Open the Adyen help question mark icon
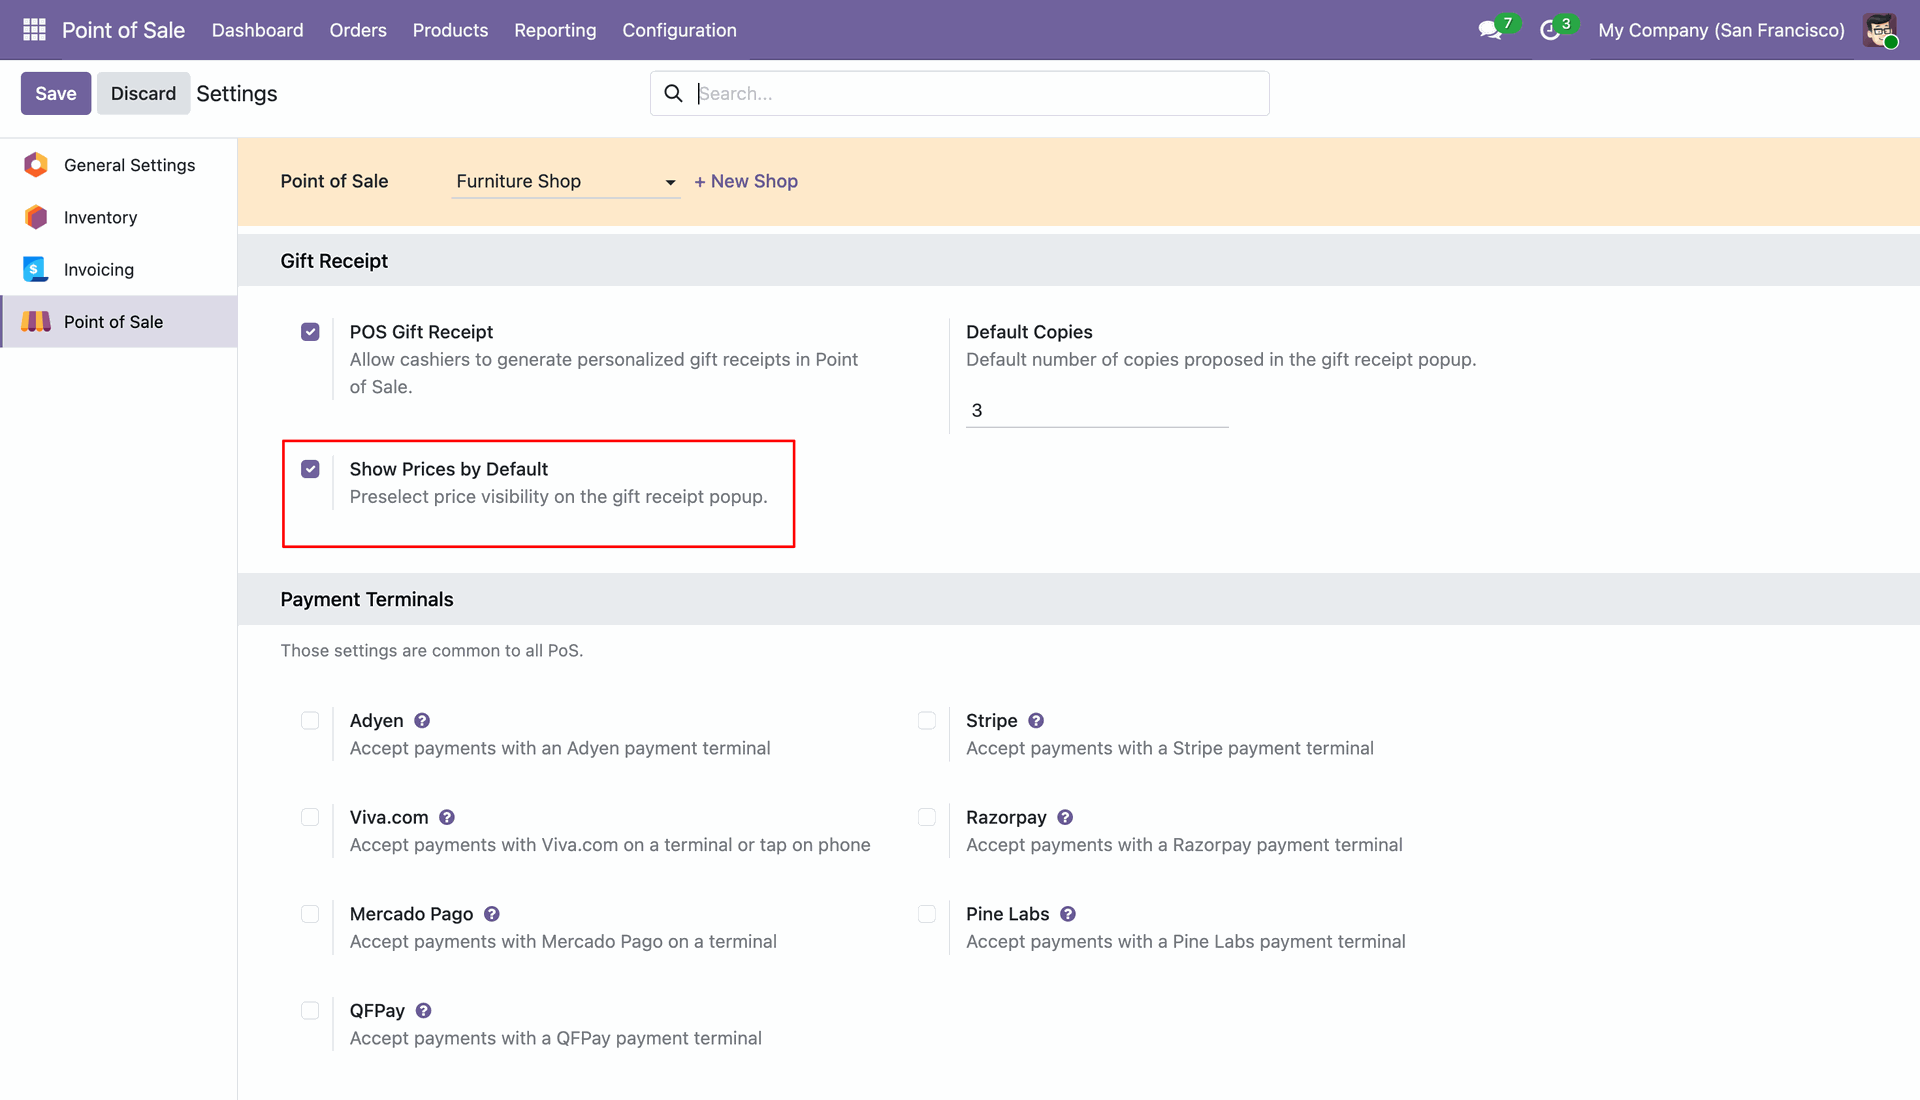Screen dimensions: 1920x1100 click(x=422, y=721)
